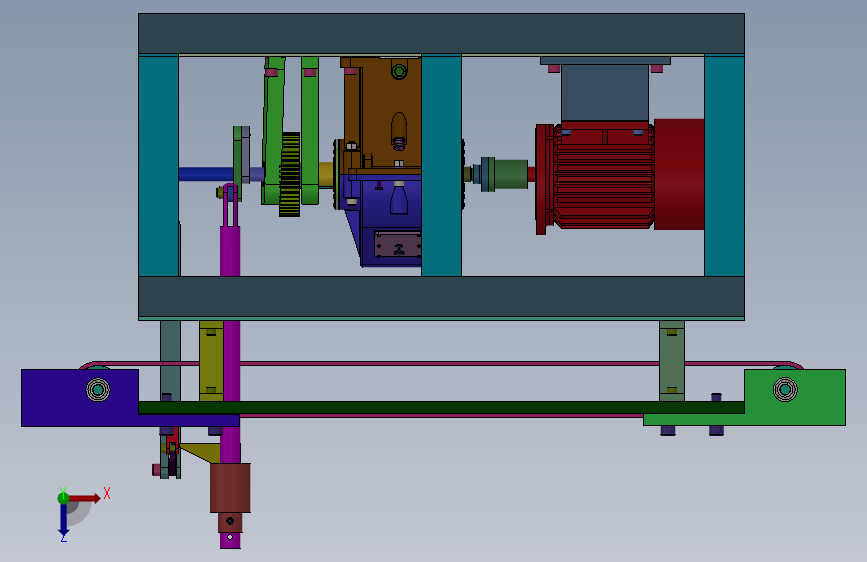The image size is (867, 562).
Task: Click the blue Z axis arrow of triad
Action: [63, 521]
